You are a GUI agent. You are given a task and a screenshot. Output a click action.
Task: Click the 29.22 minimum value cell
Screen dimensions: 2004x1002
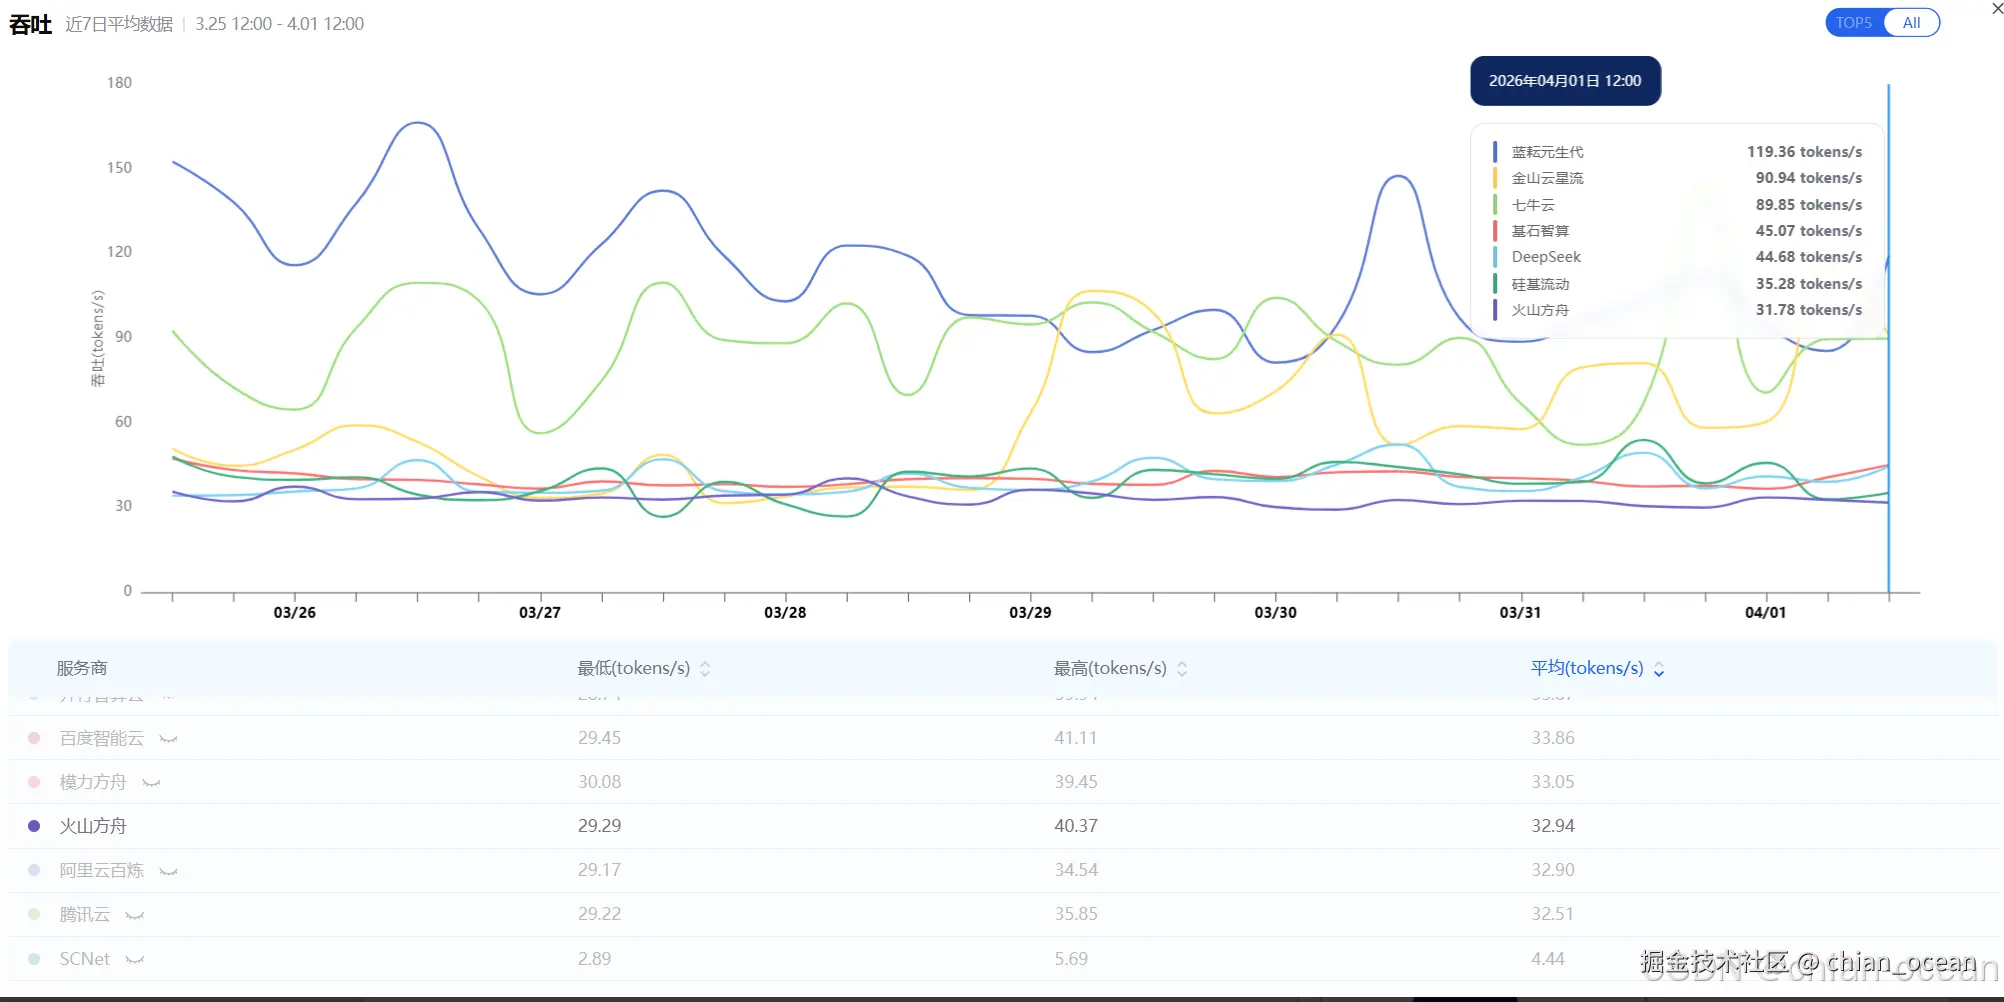point(599,914)
